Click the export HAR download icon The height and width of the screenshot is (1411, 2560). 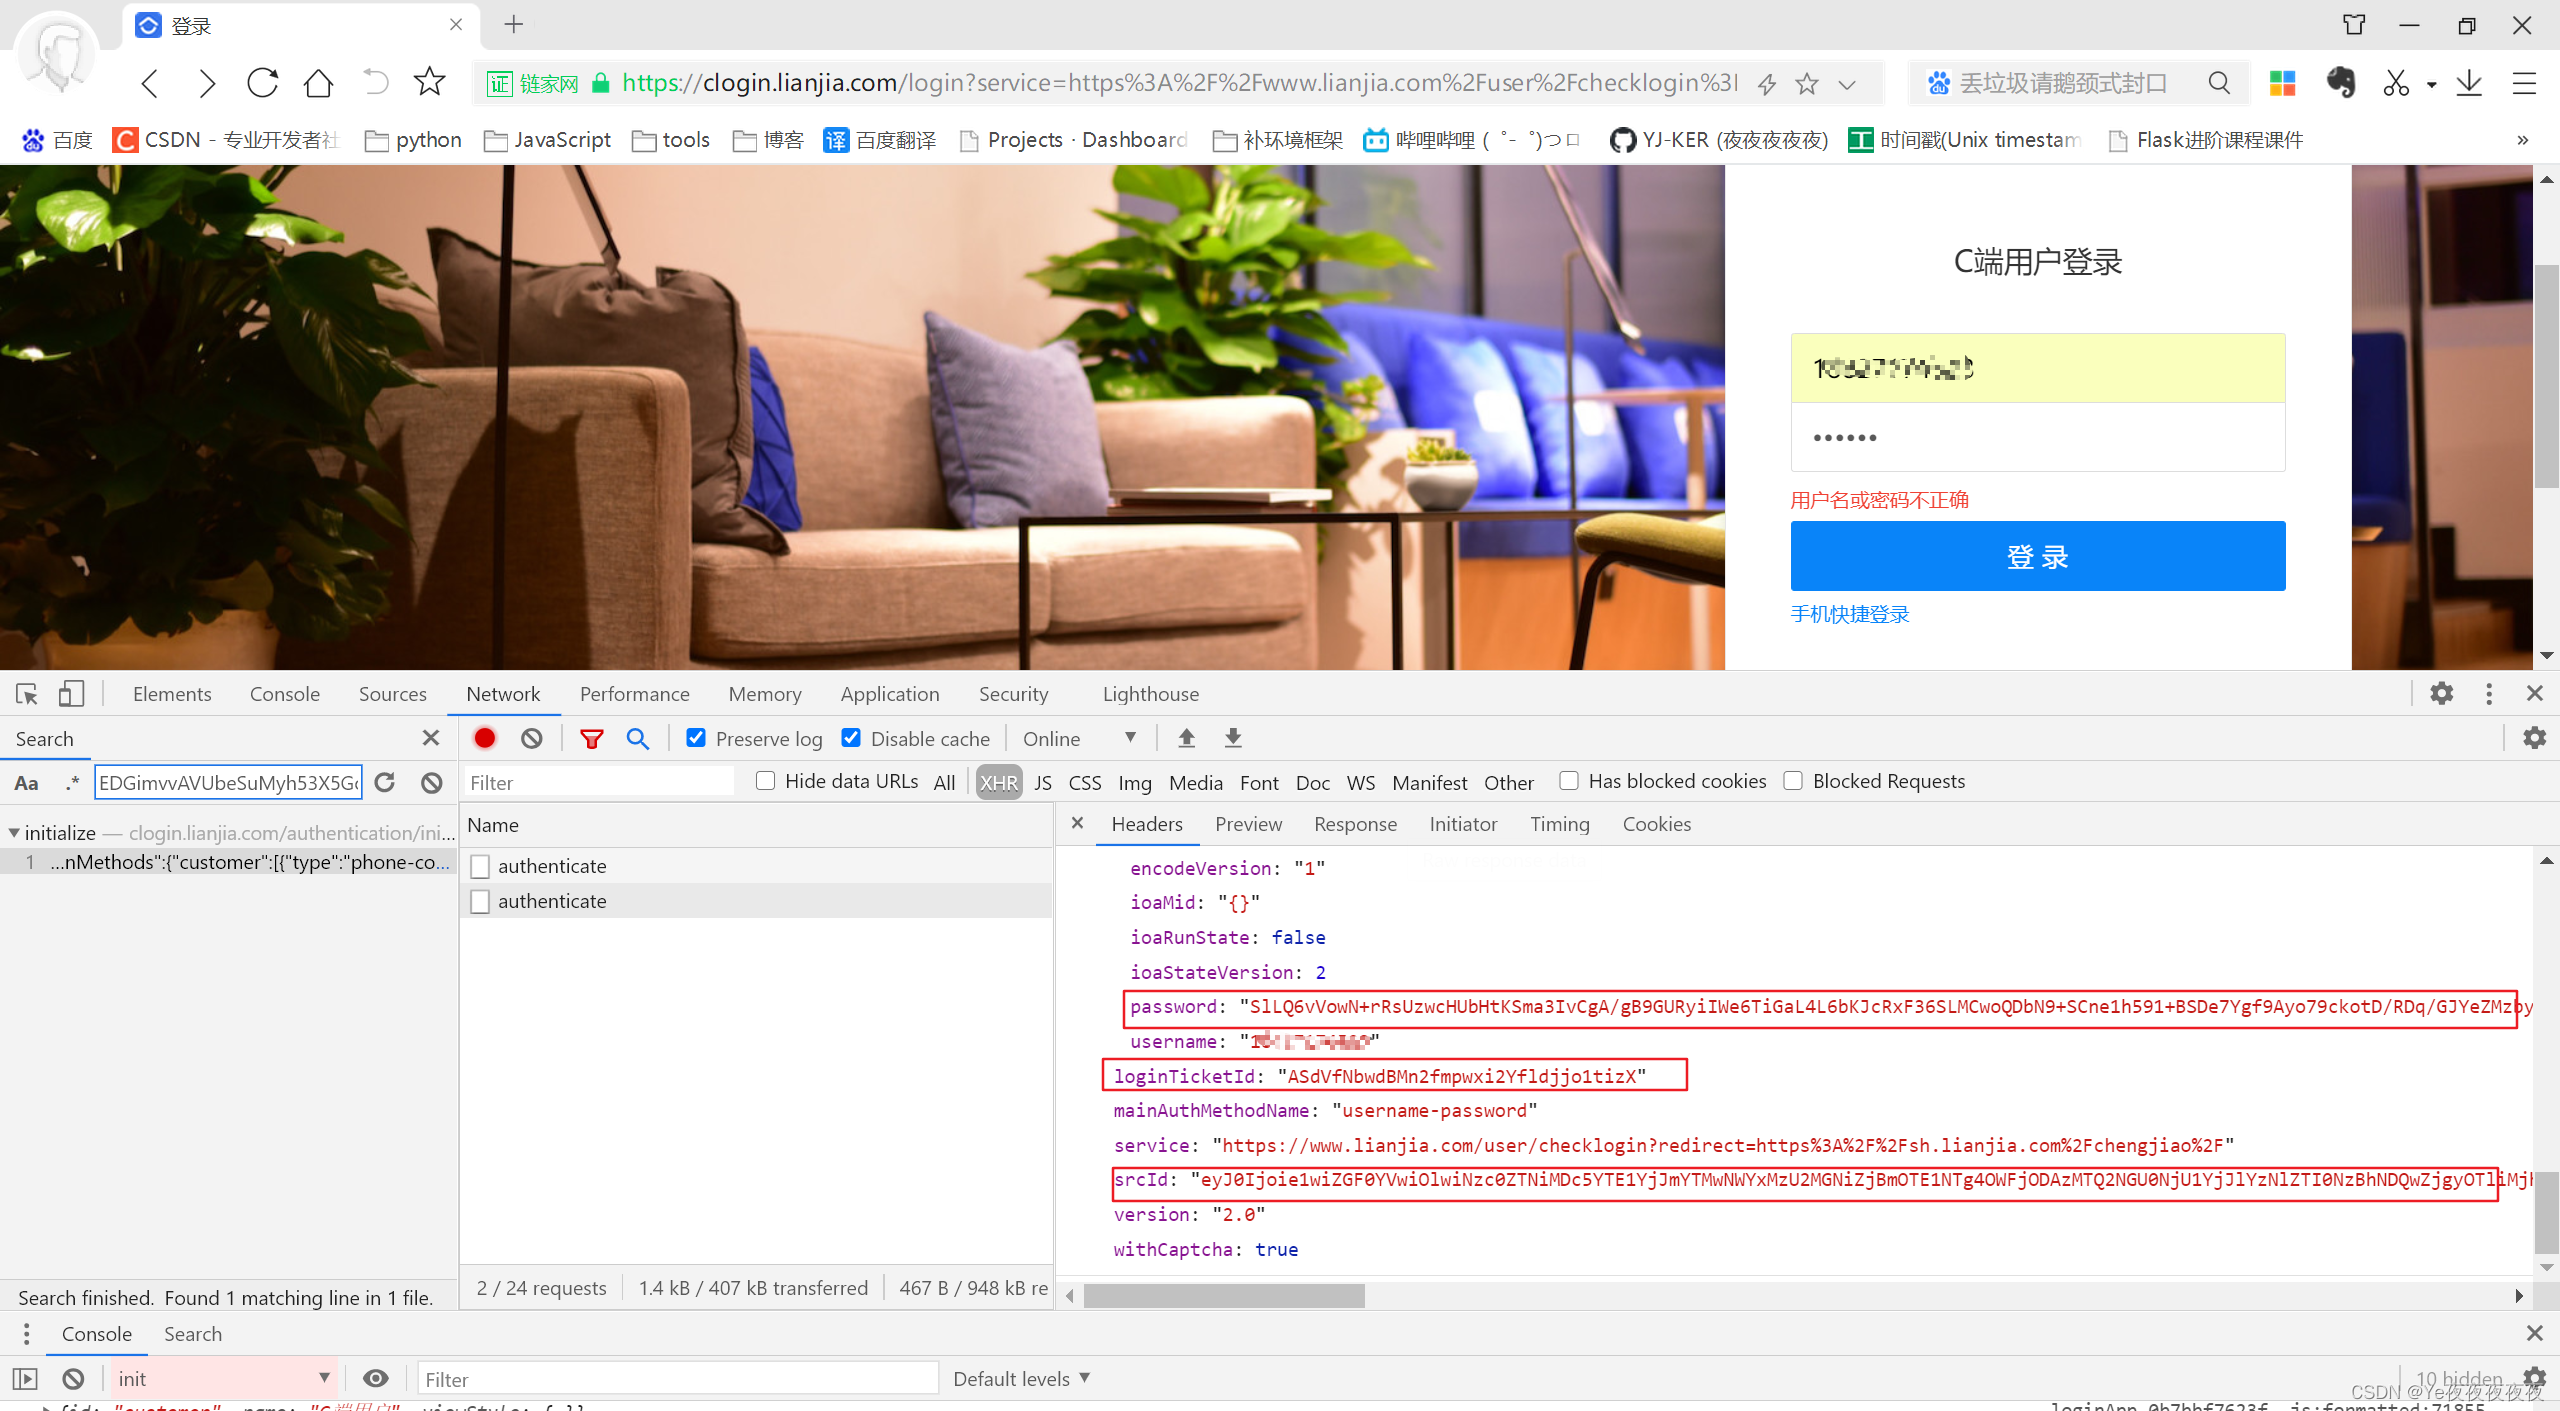tap(1233, 738)
